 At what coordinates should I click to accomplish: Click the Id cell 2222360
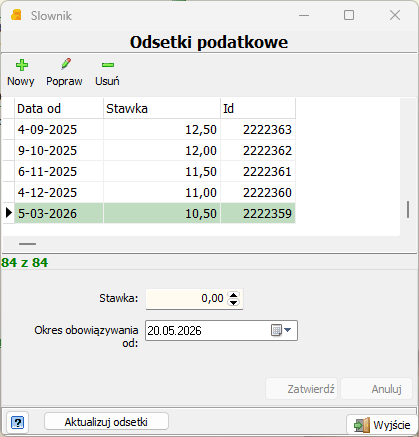(258, 193)
